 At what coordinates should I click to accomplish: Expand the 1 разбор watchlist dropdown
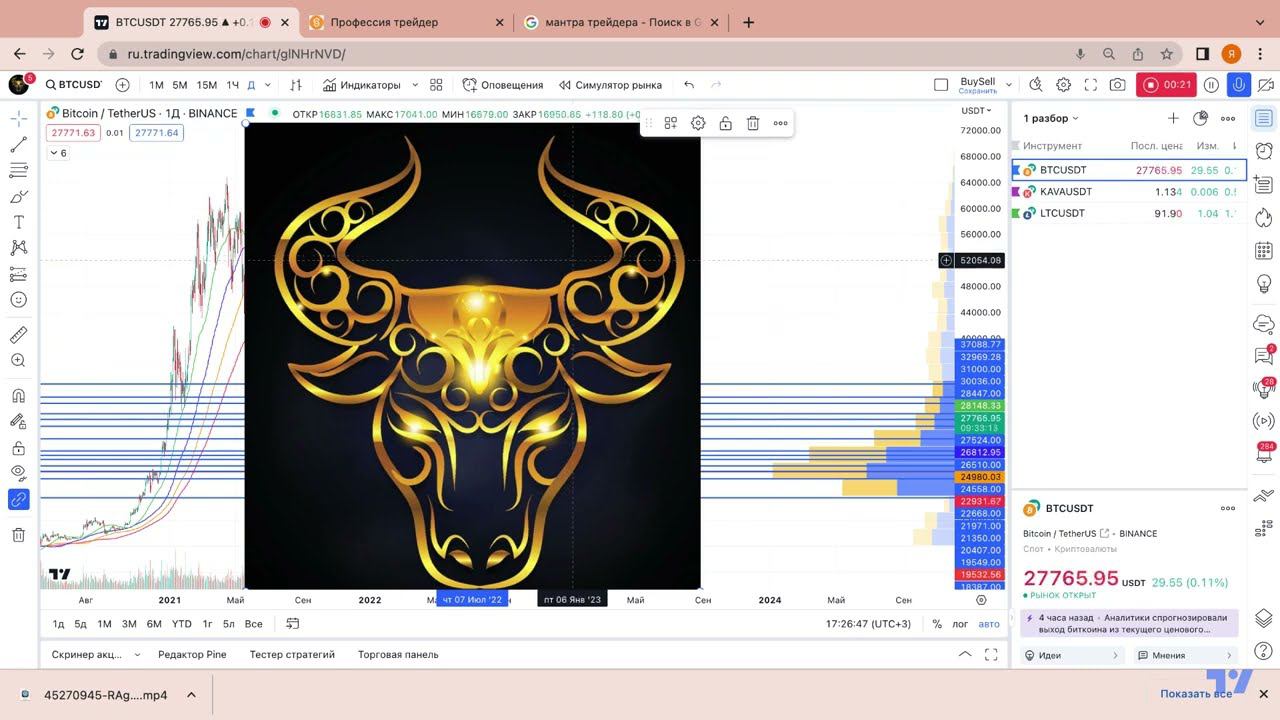(1051, 118)
